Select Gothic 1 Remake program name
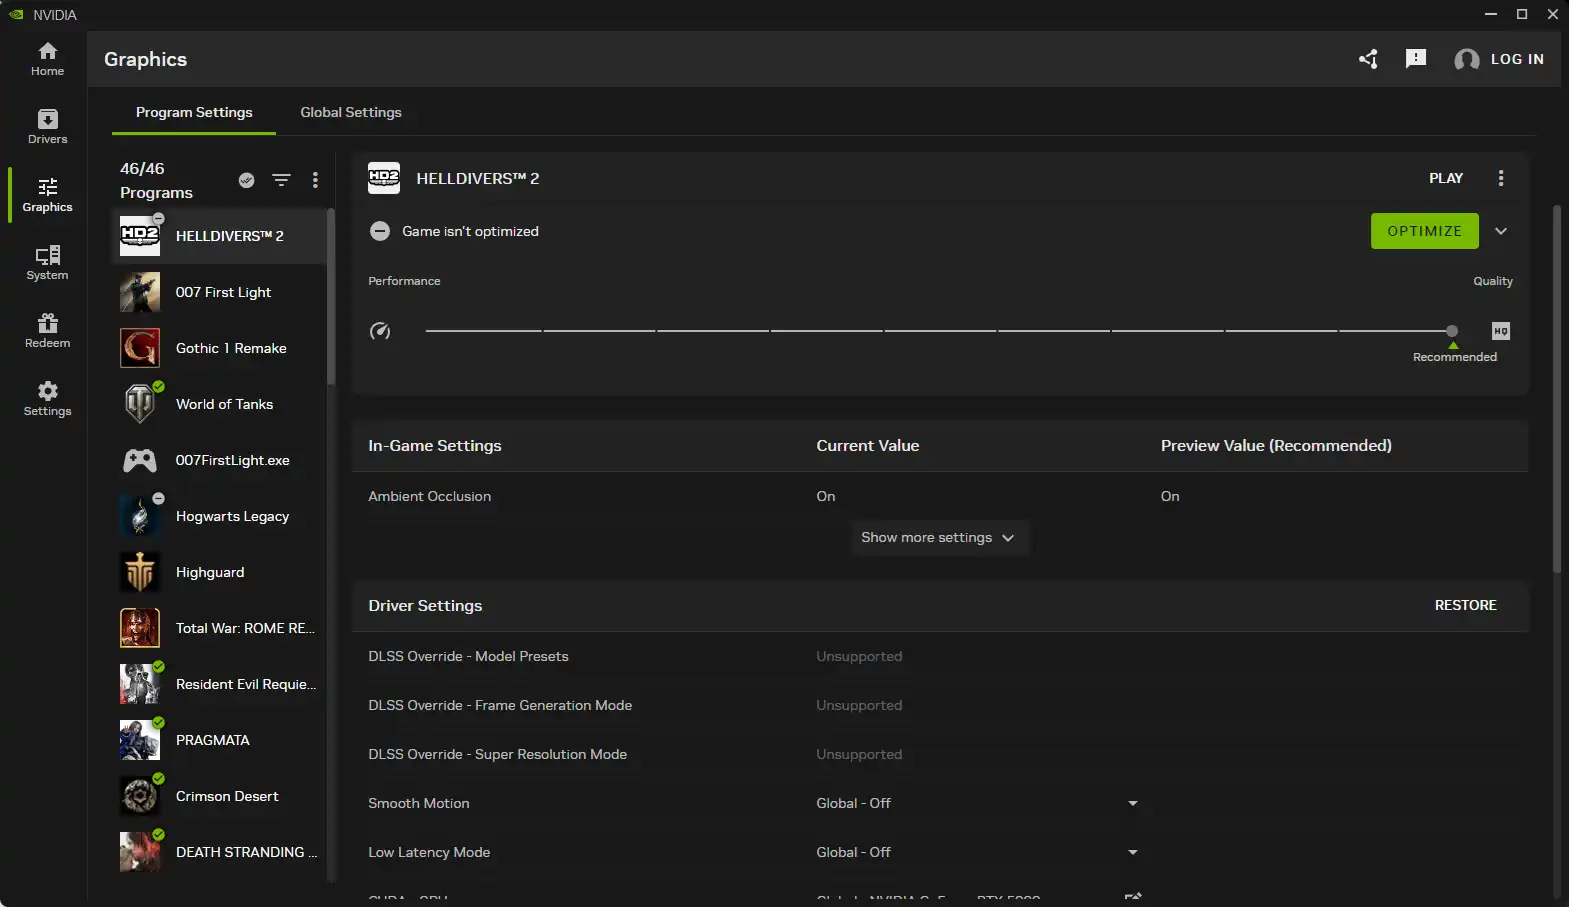Image resolution: width=1569 pixels, height=907 pixels. (231, 348)
